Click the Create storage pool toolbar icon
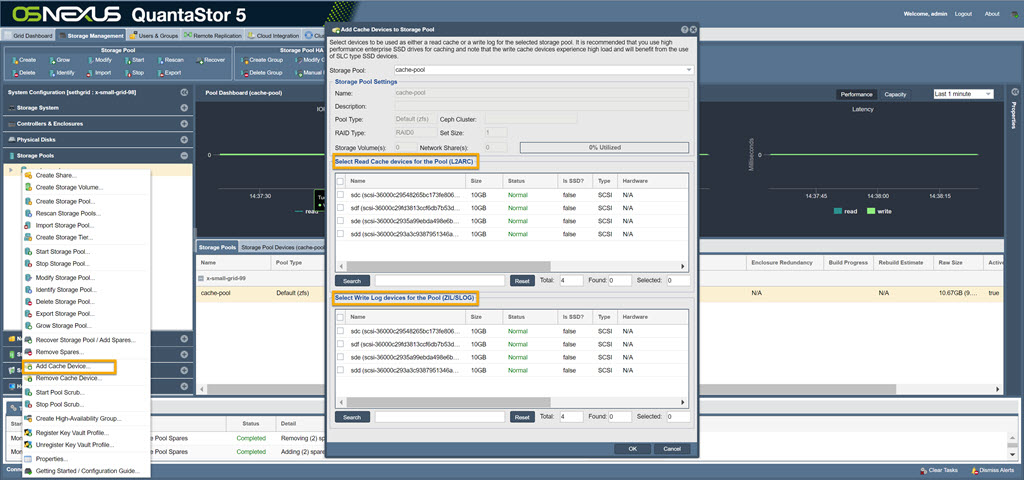 [14, 60]
